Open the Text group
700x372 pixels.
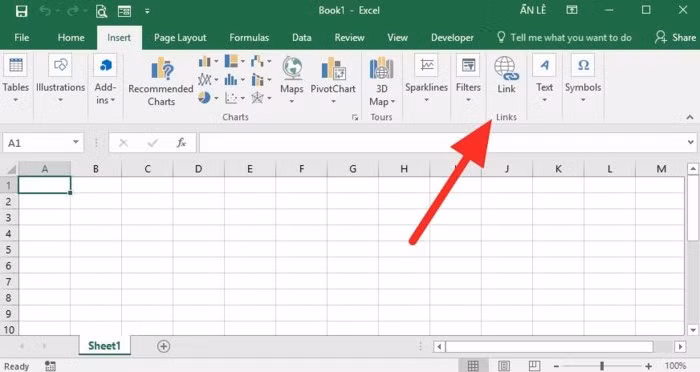click(544, 79)
